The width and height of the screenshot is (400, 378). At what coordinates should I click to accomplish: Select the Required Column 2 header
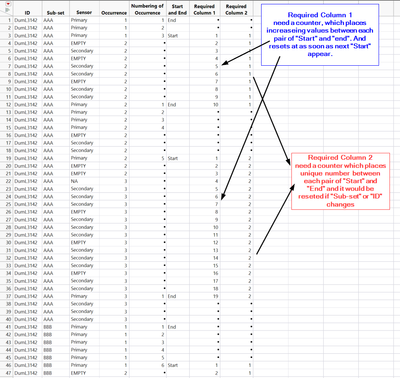point(236,9)
